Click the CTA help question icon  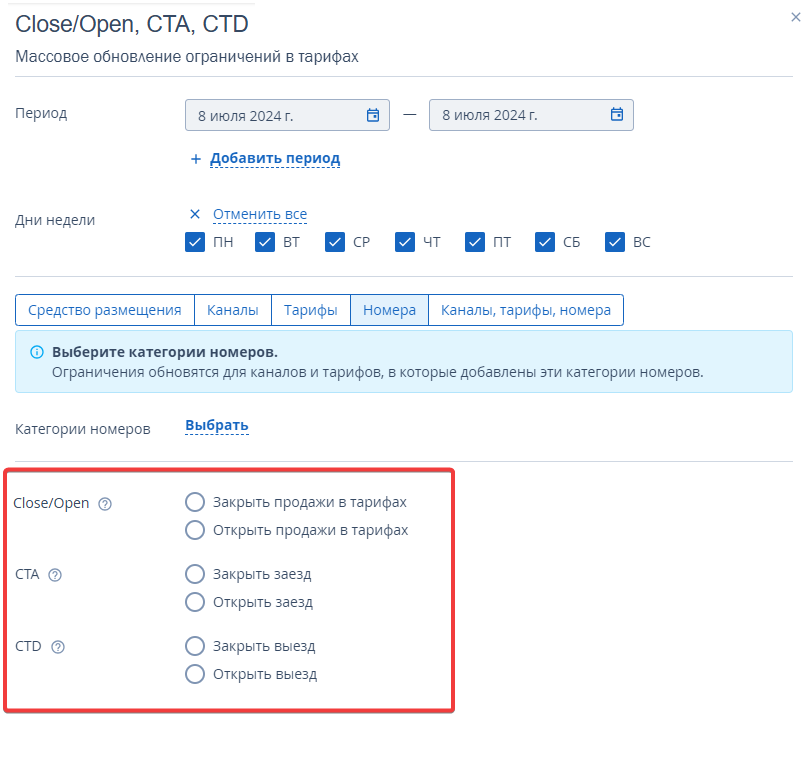[x=55, y=575]
